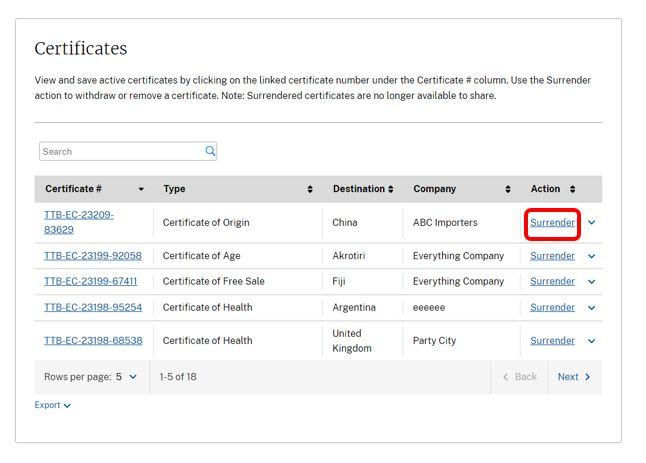
Task: Click the search magnifier icon
Action: 210,151
